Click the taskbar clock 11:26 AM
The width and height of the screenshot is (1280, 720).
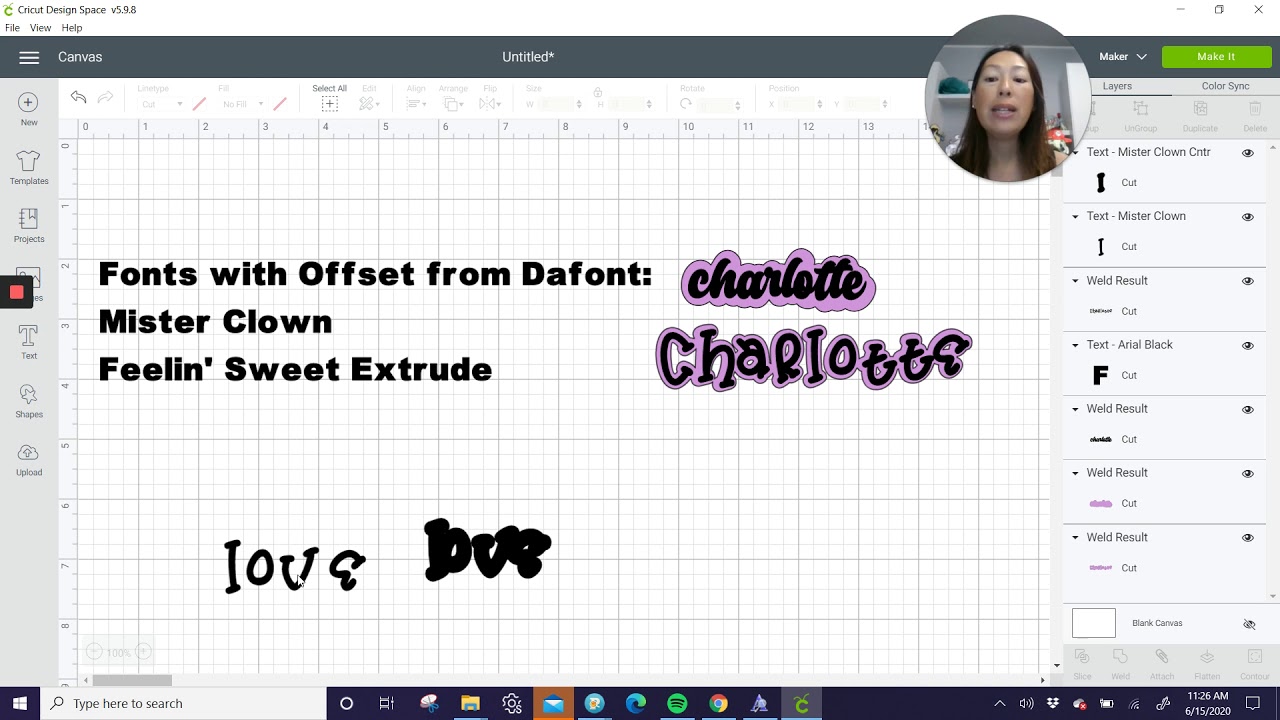pyautogui.click(x=1207, y=696)
